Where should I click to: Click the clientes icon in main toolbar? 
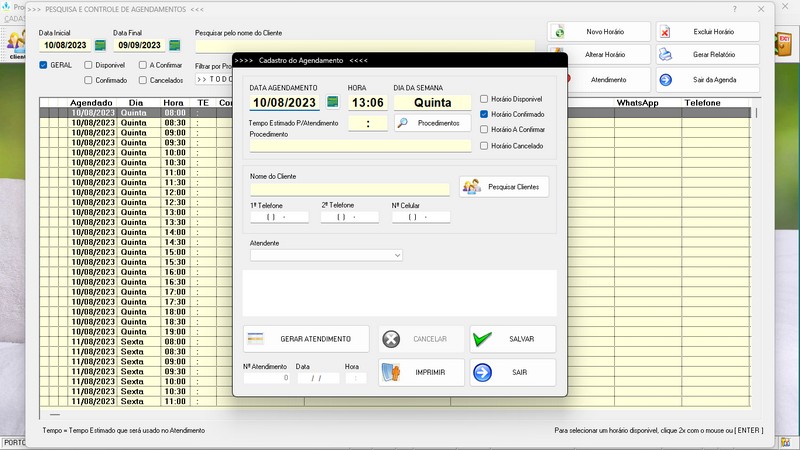coord(16,43)
